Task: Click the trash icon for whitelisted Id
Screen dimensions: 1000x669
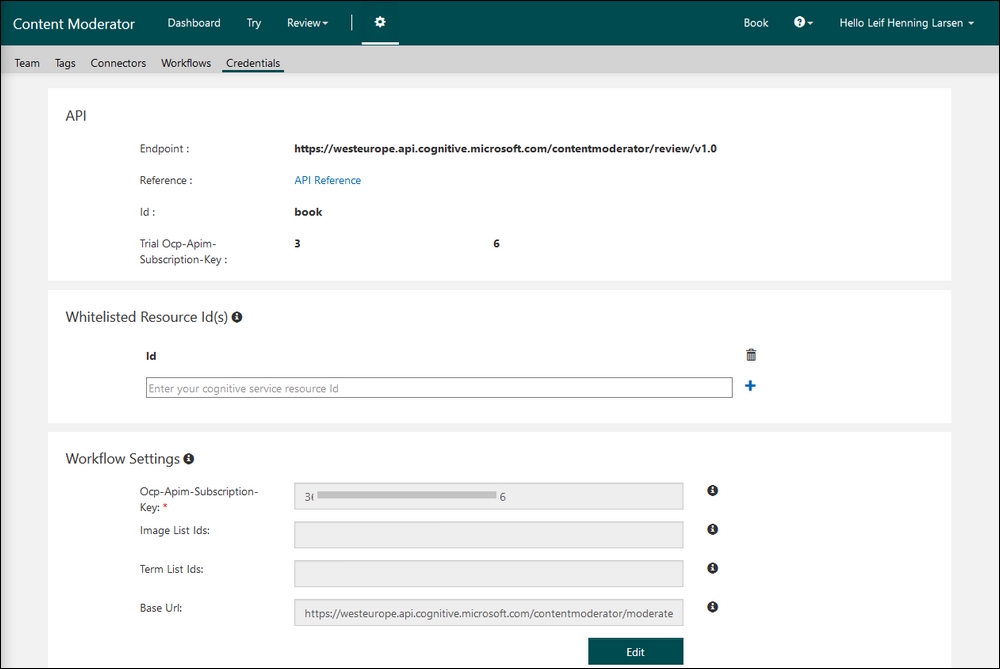Action: [751, 355]
